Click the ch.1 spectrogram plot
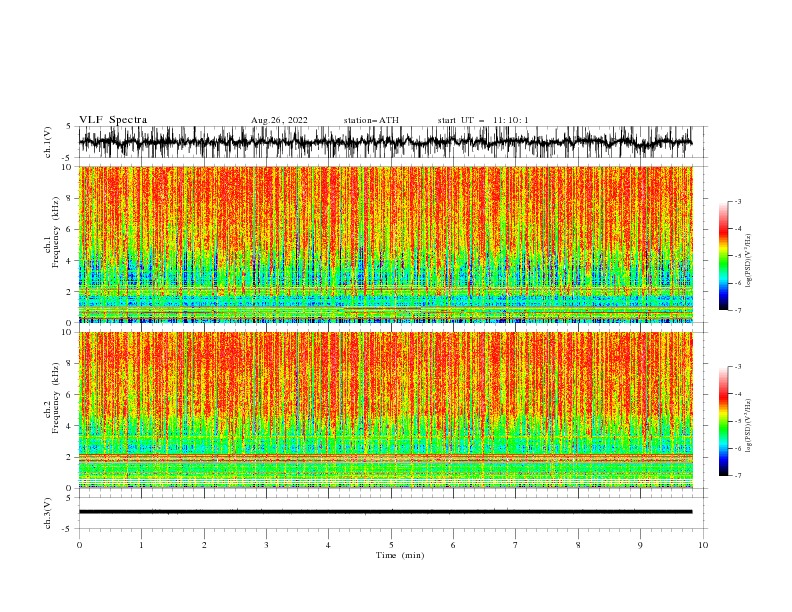Viewport: 792px width, 612px height. (x=385, y=244)
